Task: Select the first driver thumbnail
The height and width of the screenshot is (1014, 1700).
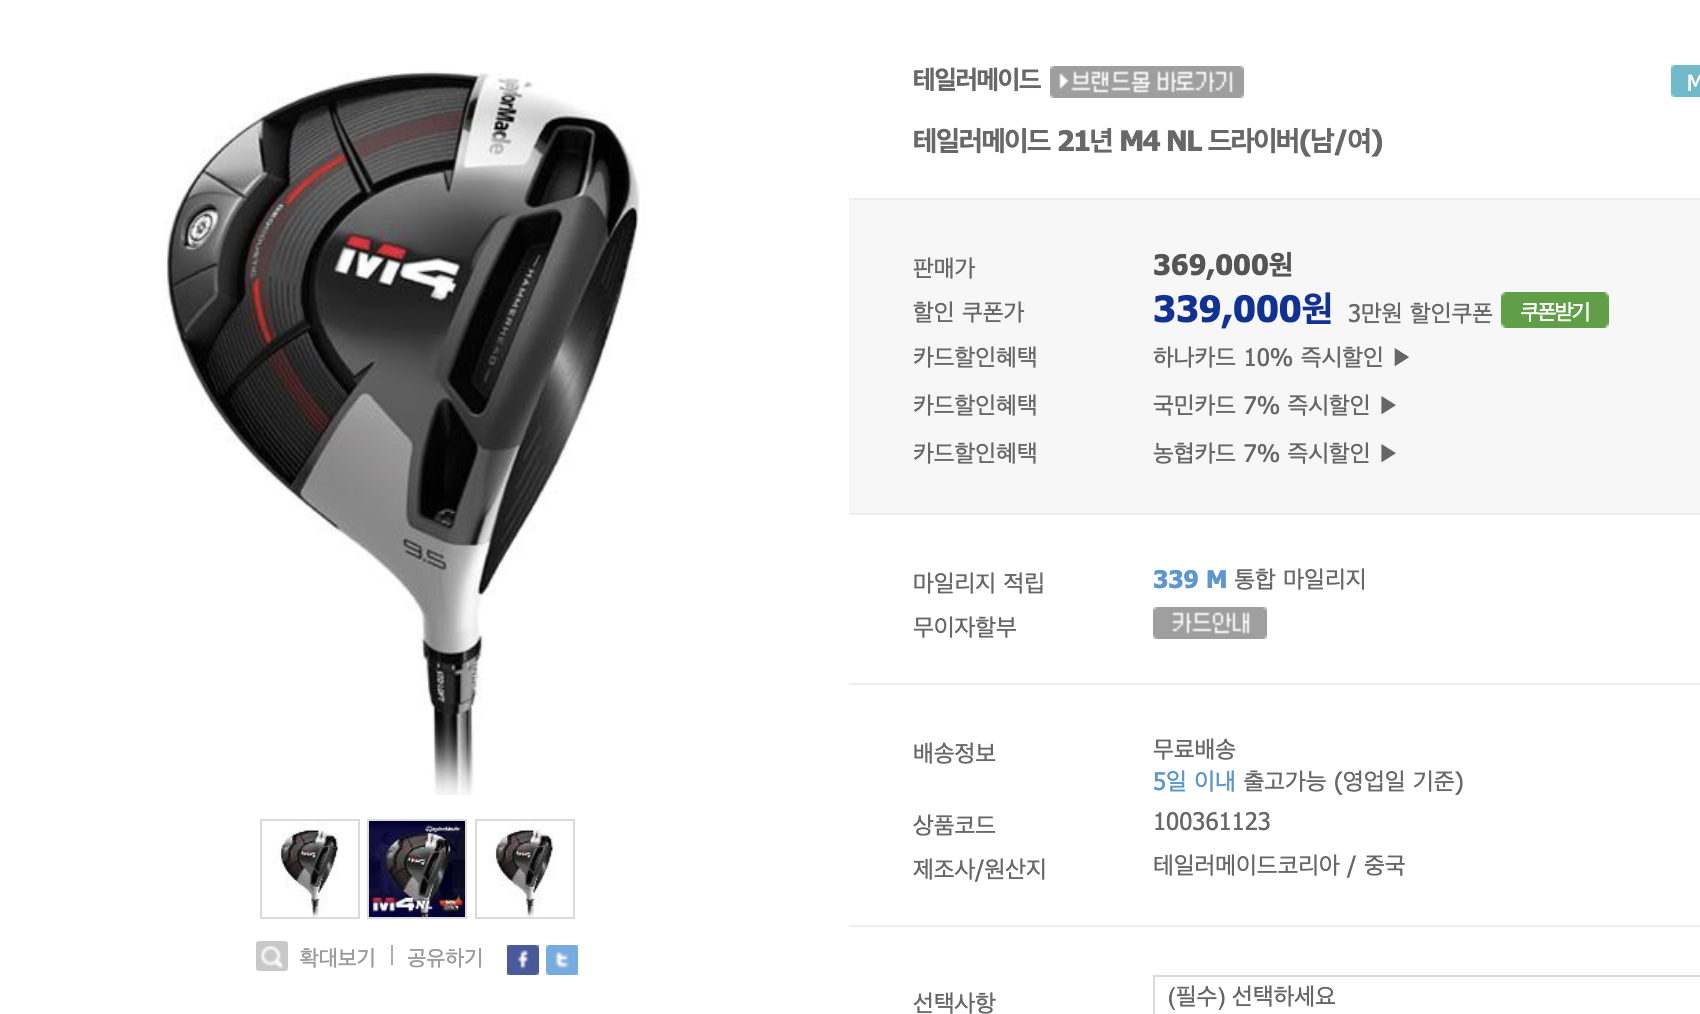Action: pyautogui.click(x=310, y=869)
